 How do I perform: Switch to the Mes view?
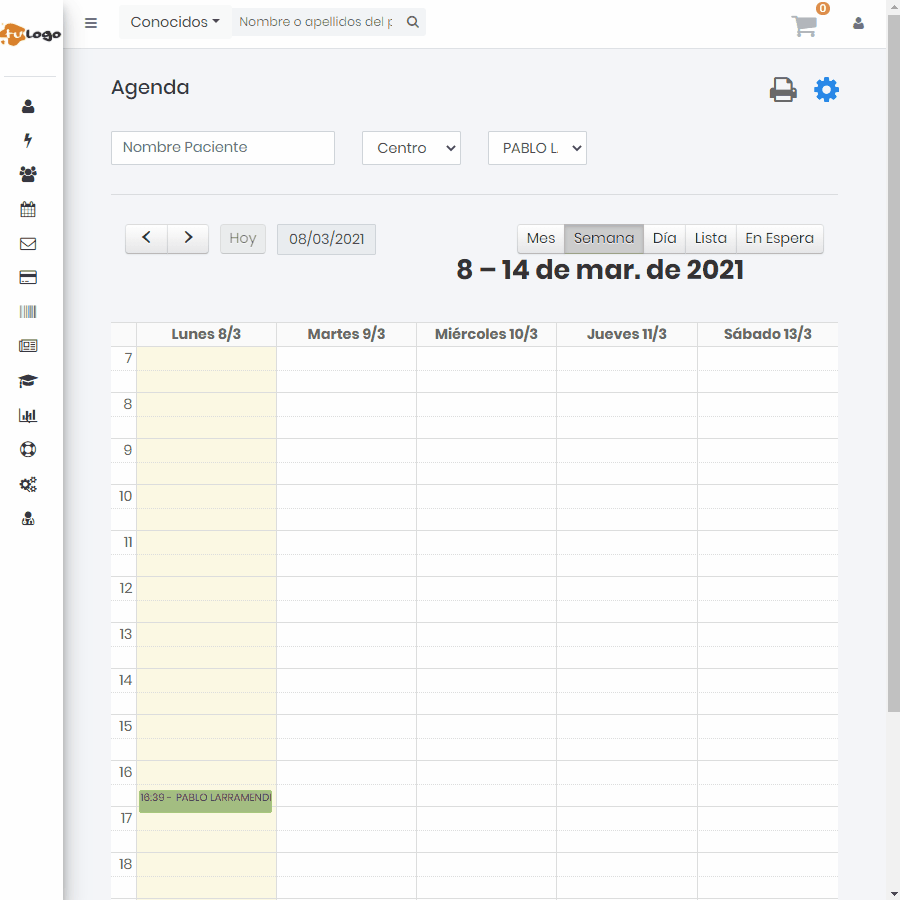tap(541, 238)
